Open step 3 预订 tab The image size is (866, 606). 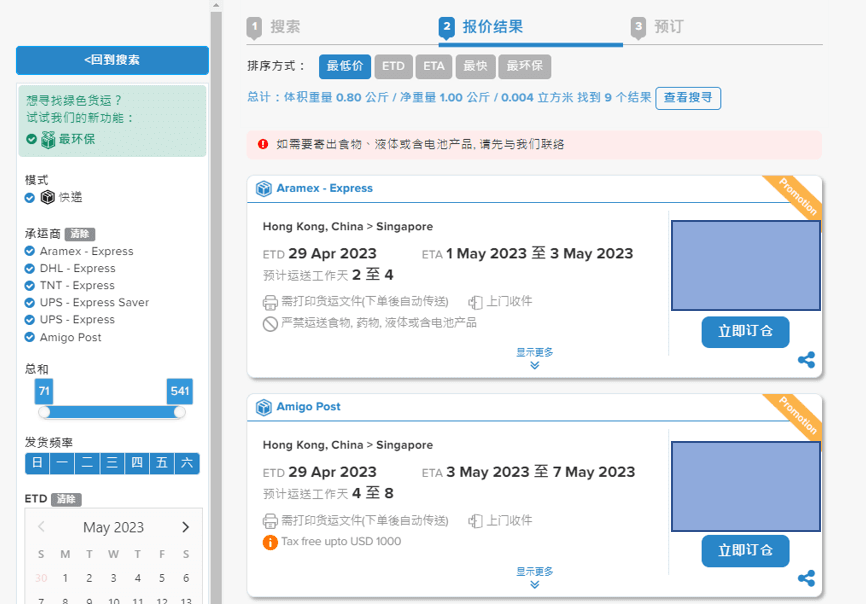click(657, 27)
